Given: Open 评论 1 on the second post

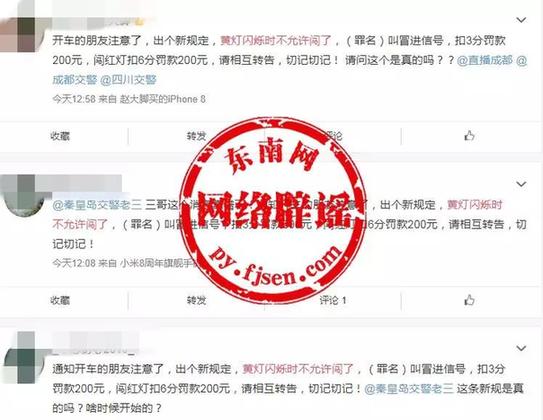Looking at the screenshot, I should point(333,300).
